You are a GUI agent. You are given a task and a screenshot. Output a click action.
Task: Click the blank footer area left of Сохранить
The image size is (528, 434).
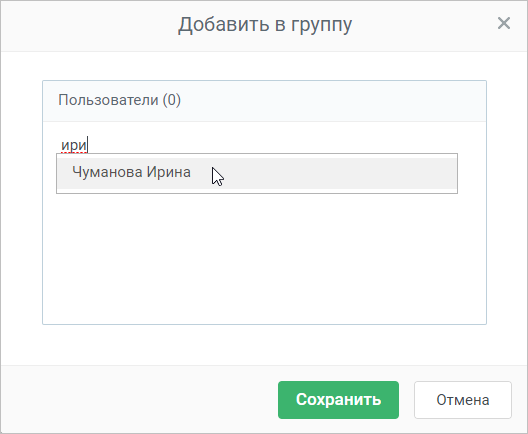(139, 400)
